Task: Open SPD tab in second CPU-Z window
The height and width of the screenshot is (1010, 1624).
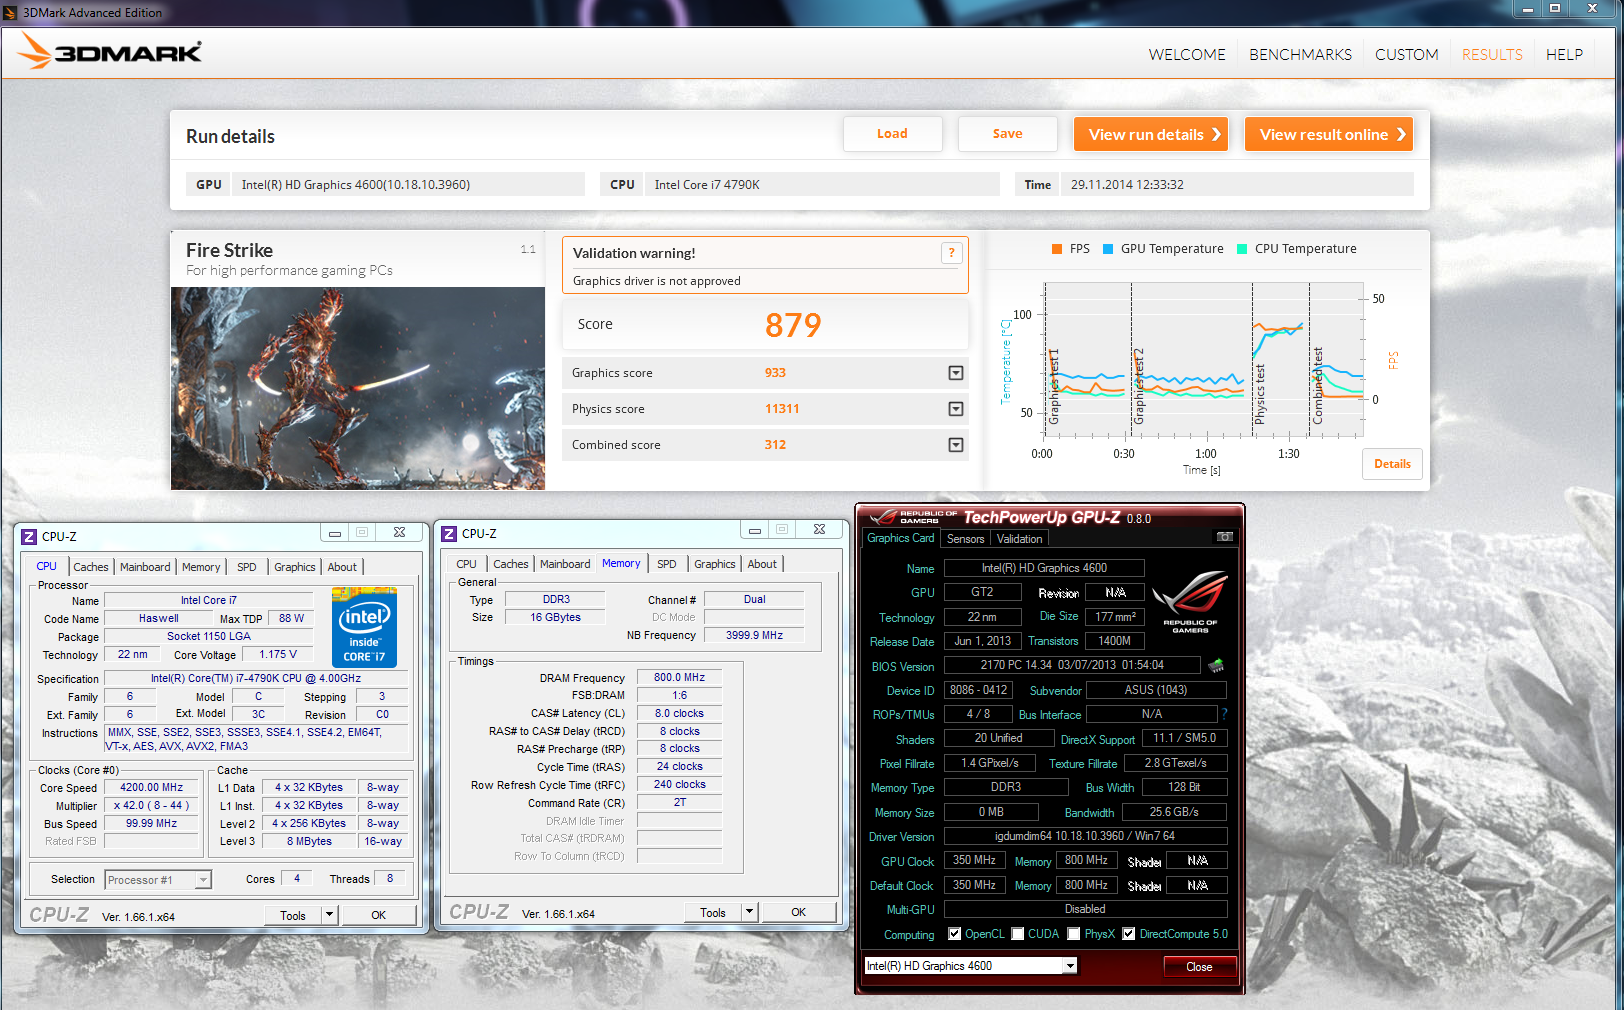Action: pos(667,564)
